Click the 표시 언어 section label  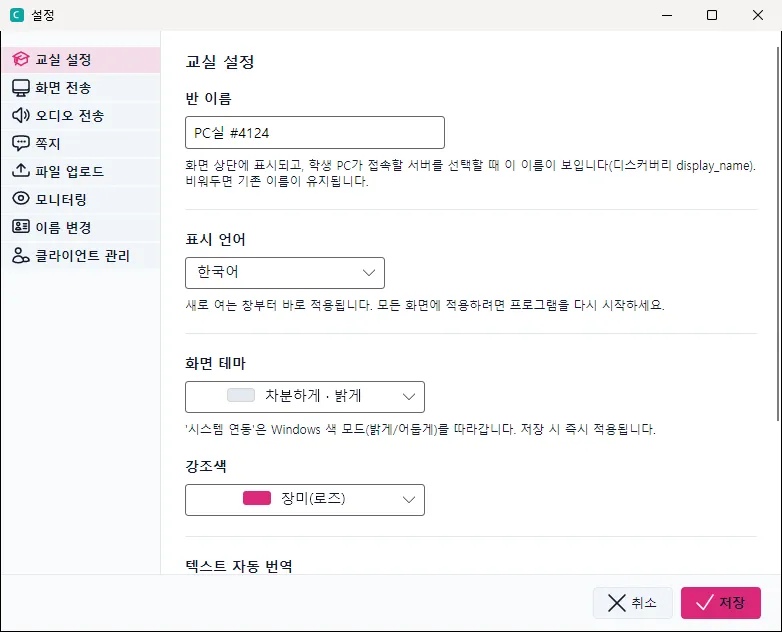pos(215,239)
